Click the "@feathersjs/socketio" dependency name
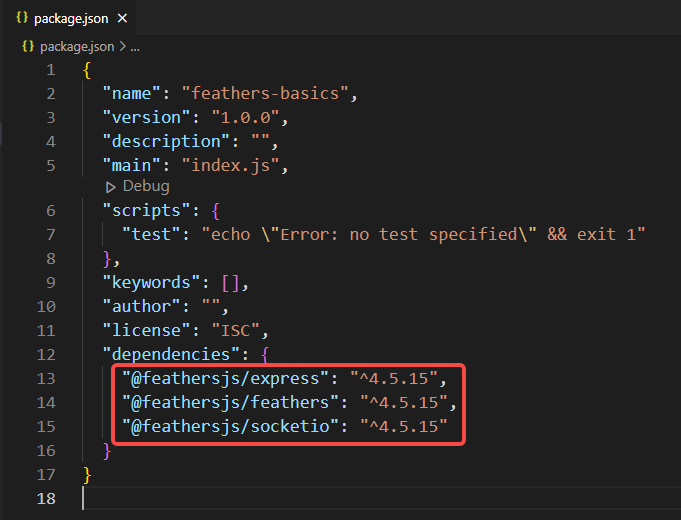Screen dimensions: 681x520 pyautogui.click(x=230, y=427)
